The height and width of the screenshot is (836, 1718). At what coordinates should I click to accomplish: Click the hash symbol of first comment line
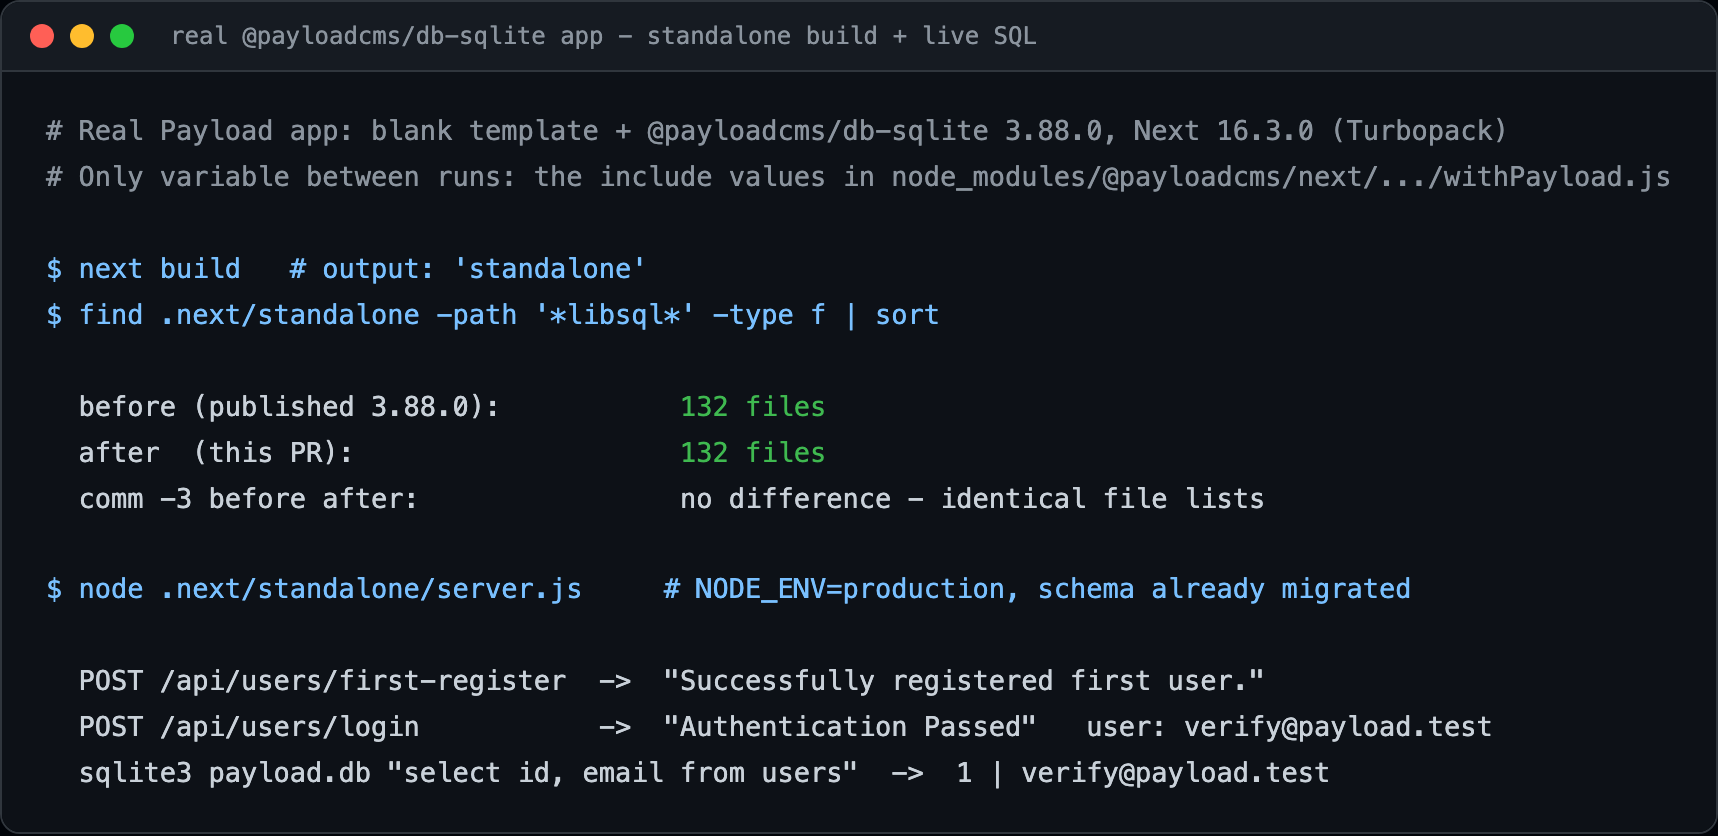click(x=54, y=131)
